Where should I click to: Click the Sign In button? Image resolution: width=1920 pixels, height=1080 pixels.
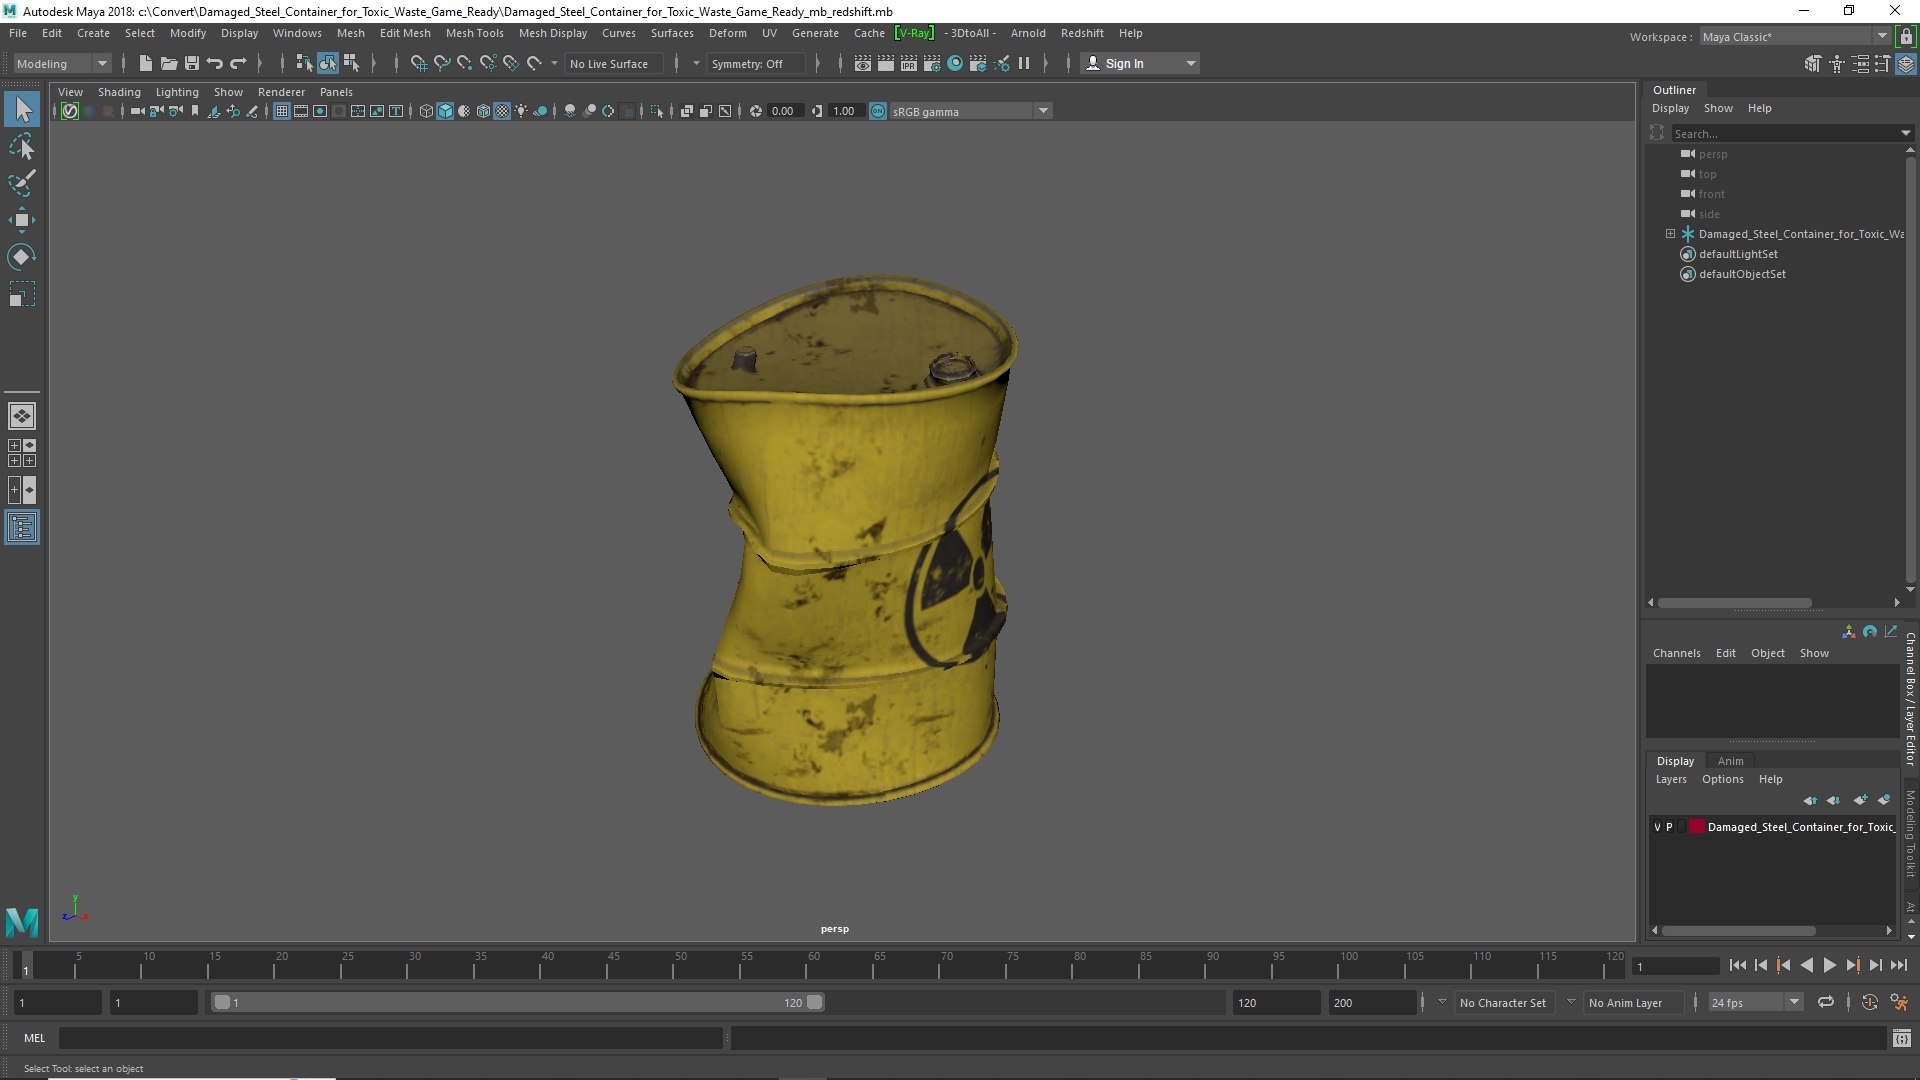[1139, 63]
